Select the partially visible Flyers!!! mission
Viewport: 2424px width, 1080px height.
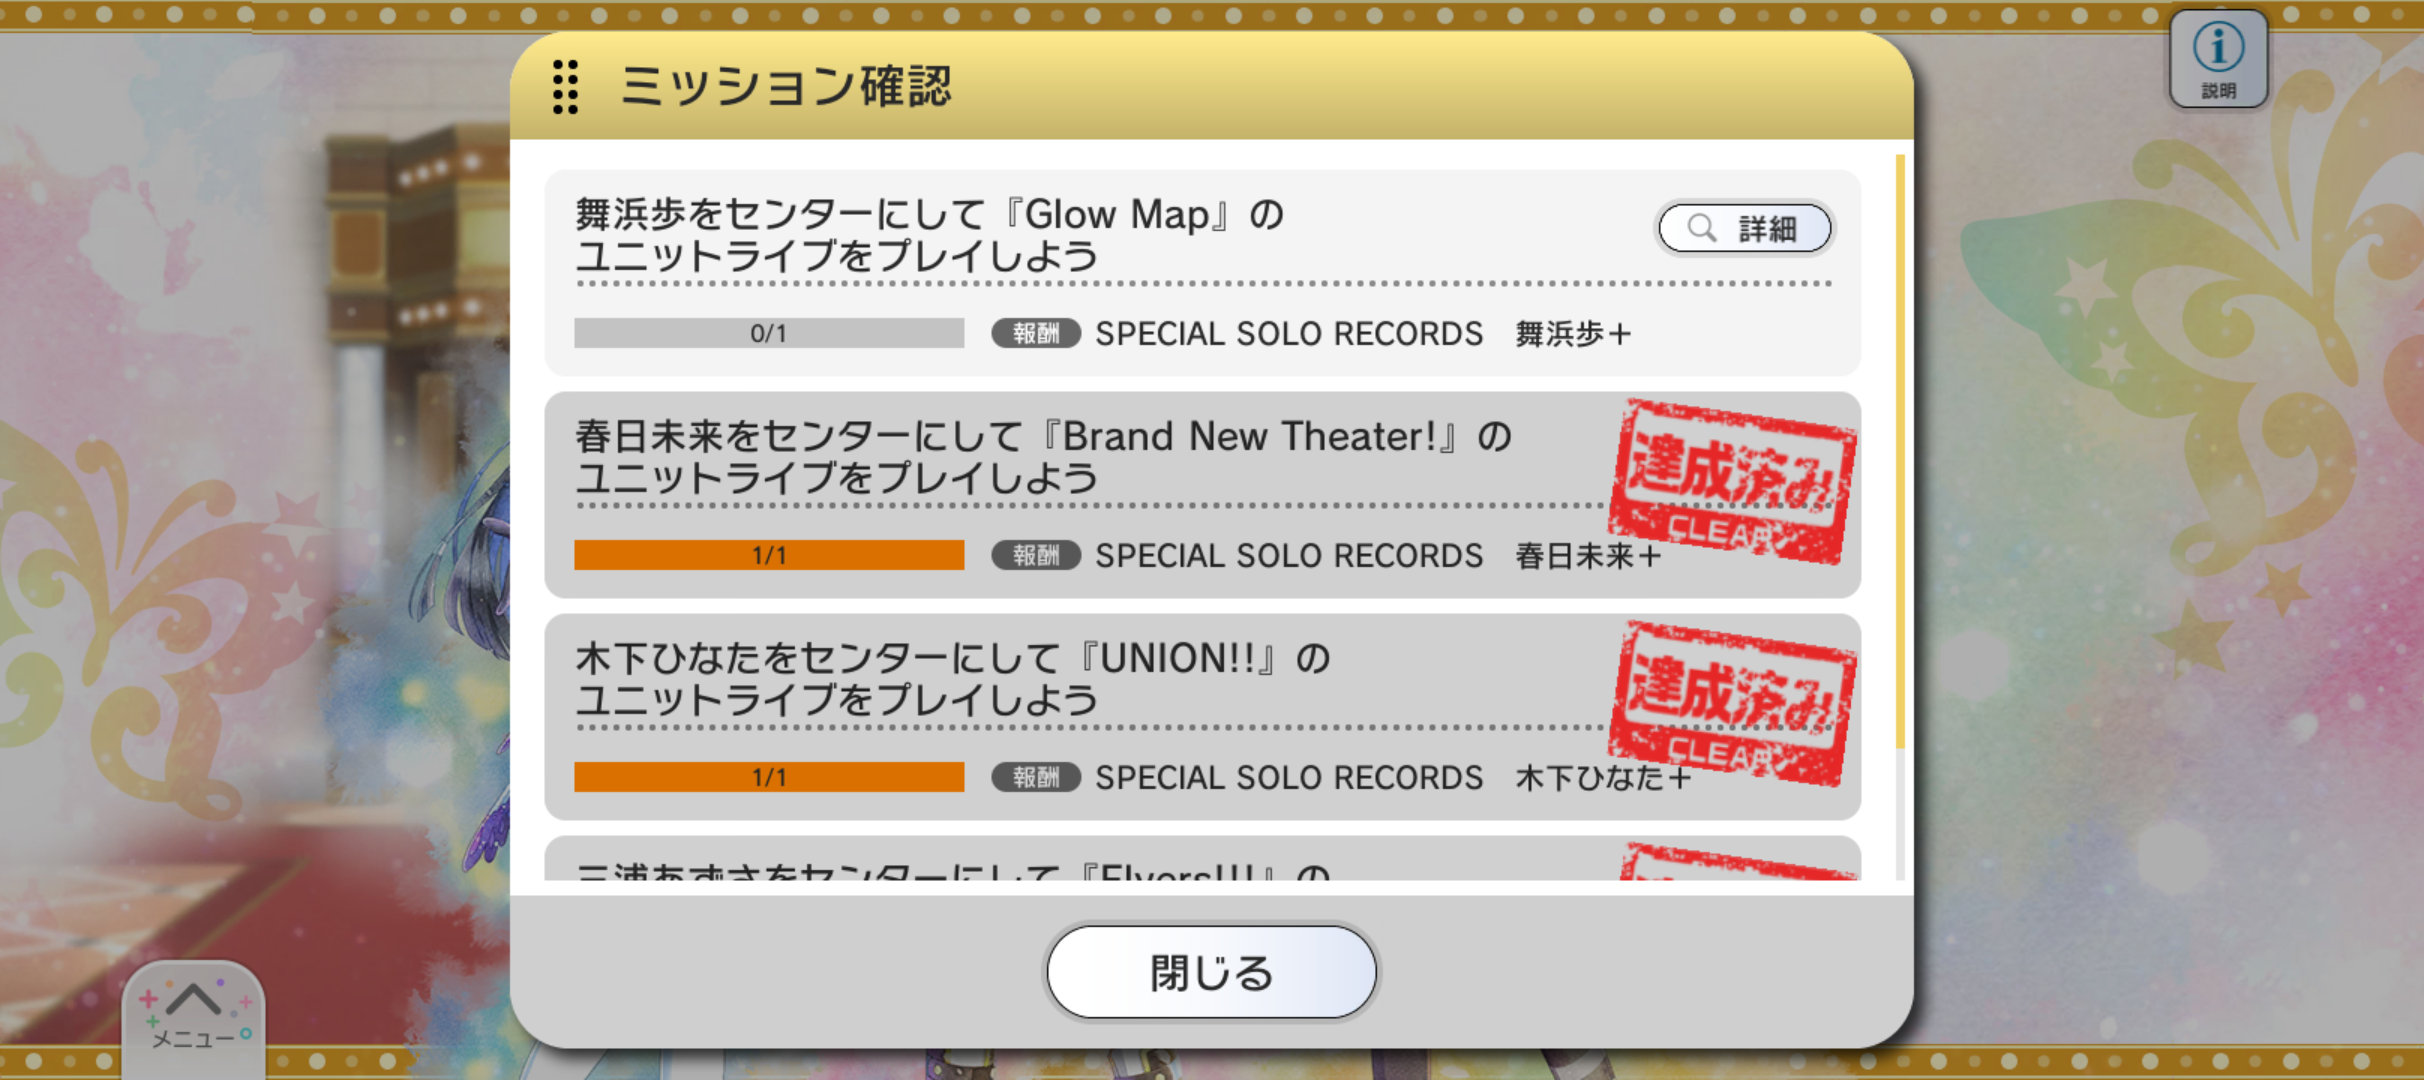[1202, 859]
